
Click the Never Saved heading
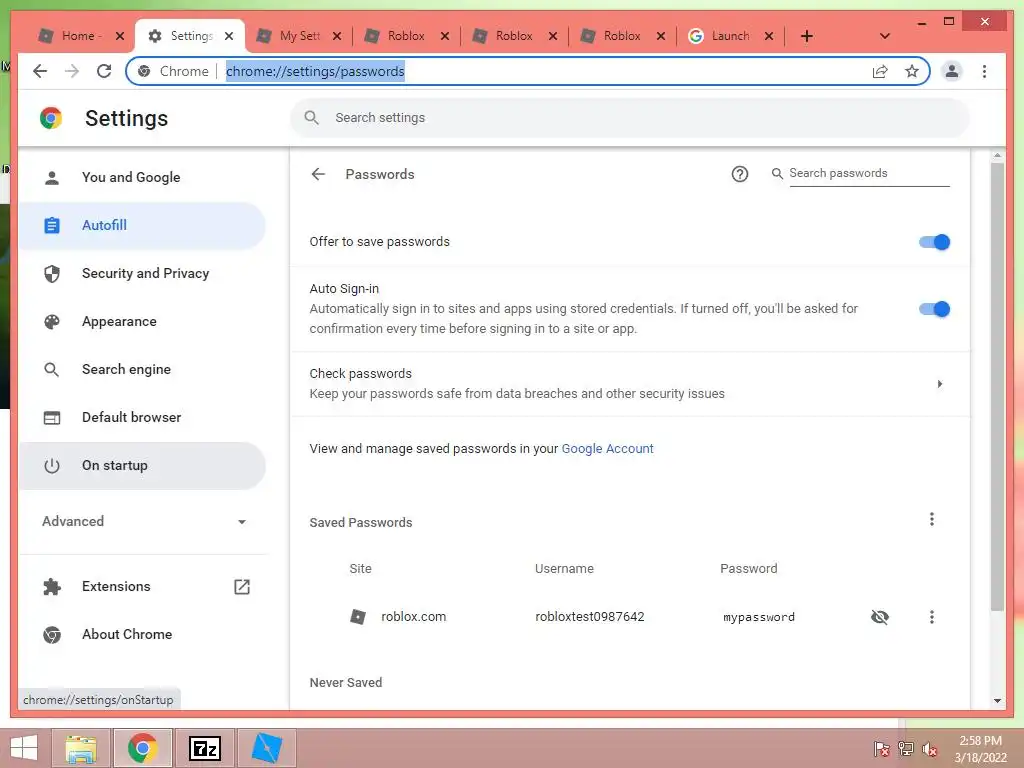coord(345,682)
